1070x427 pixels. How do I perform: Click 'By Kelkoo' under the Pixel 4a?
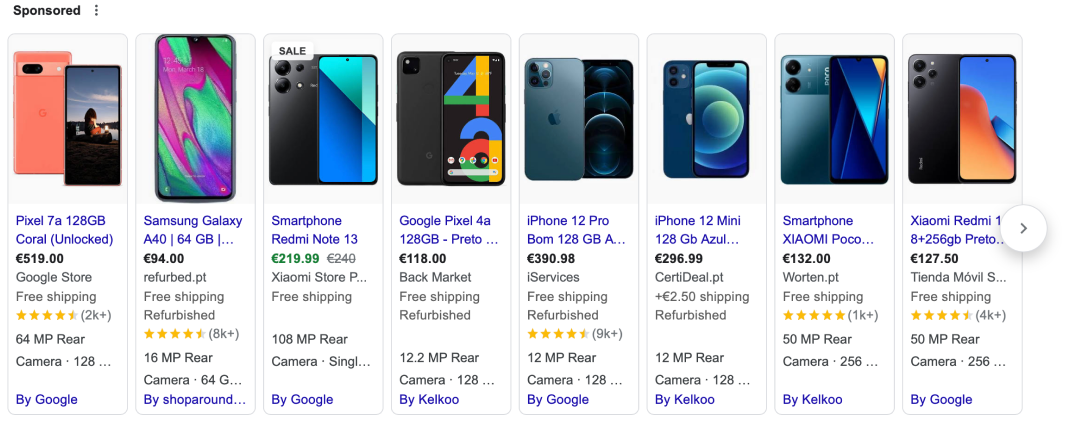[x=431, y=400]
